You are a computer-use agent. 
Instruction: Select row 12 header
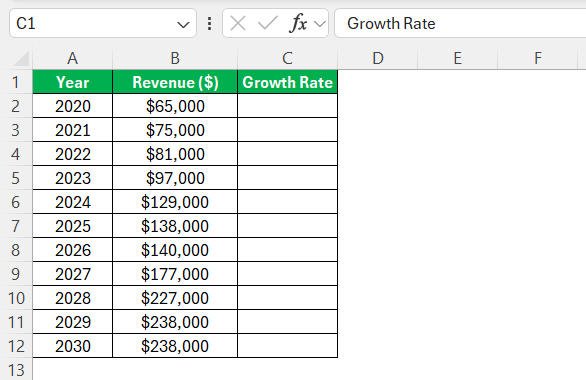(16, 346)
